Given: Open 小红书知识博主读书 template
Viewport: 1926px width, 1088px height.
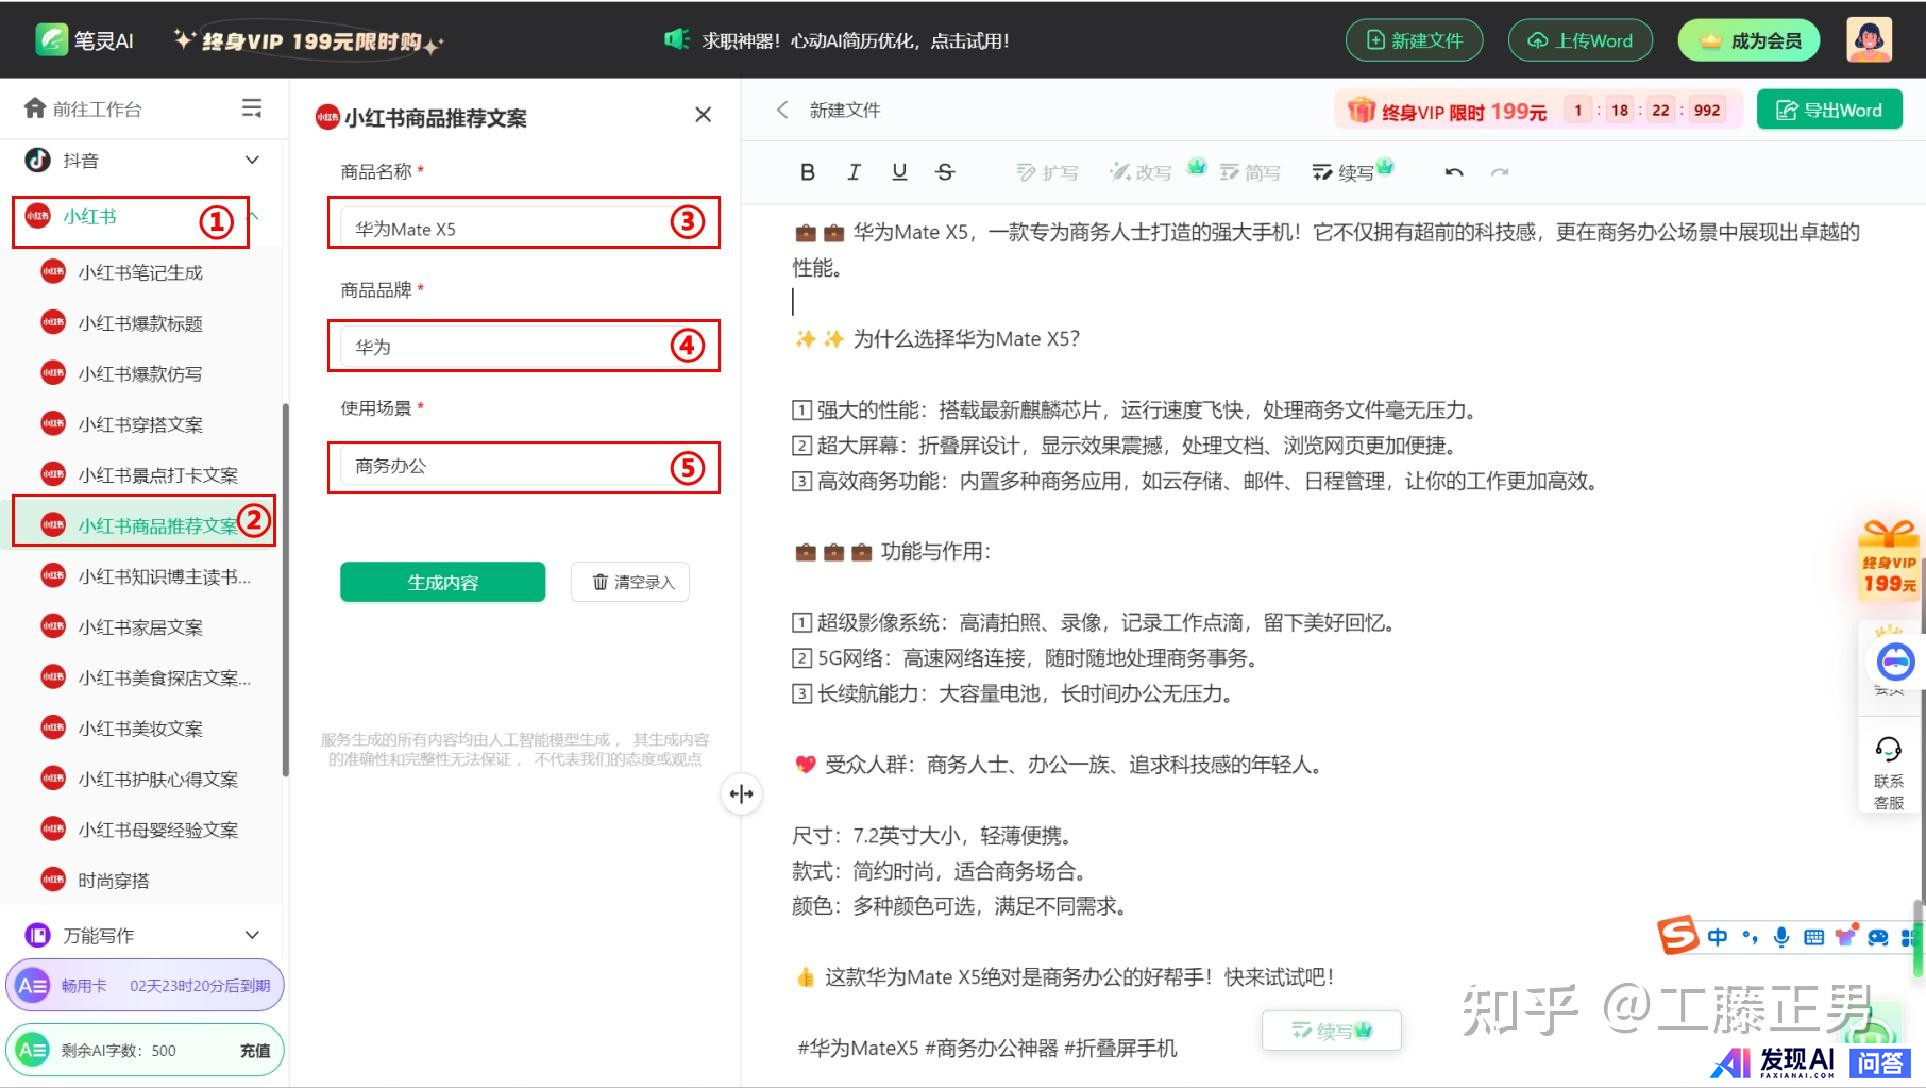Looking at the screenshot, I should coord(164,576).
